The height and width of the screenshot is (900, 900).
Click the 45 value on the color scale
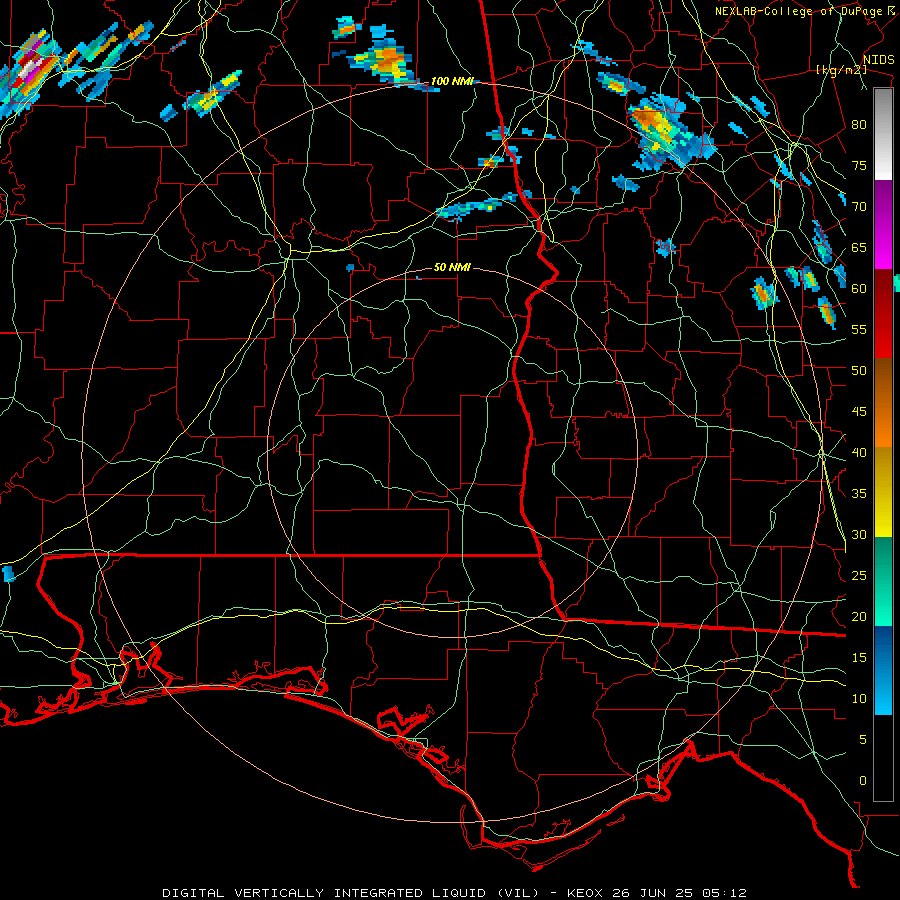pos(859,412)
